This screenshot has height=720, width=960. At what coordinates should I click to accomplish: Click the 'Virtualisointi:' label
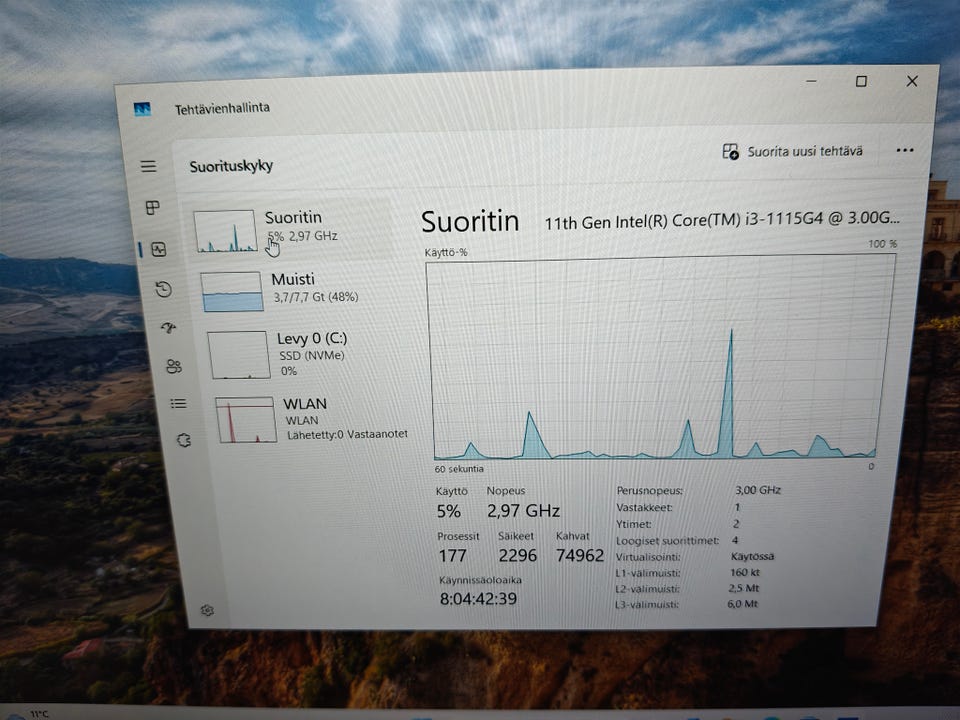pyautogui.click(x=648, y=557)
